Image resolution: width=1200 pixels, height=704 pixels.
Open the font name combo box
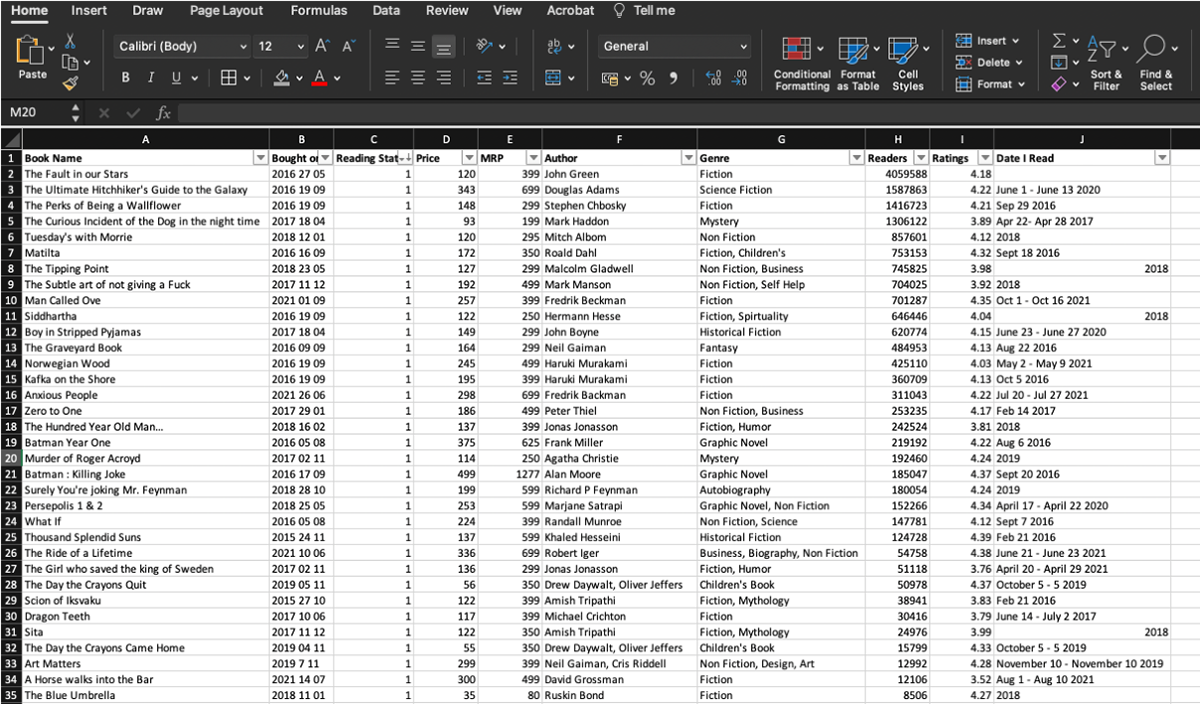click(x=182, y=46)
